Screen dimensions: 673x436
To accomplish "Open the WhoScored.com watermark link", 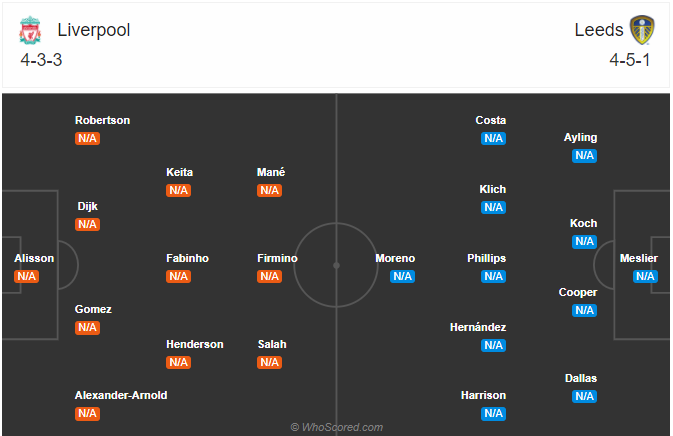I will point(337,427).
